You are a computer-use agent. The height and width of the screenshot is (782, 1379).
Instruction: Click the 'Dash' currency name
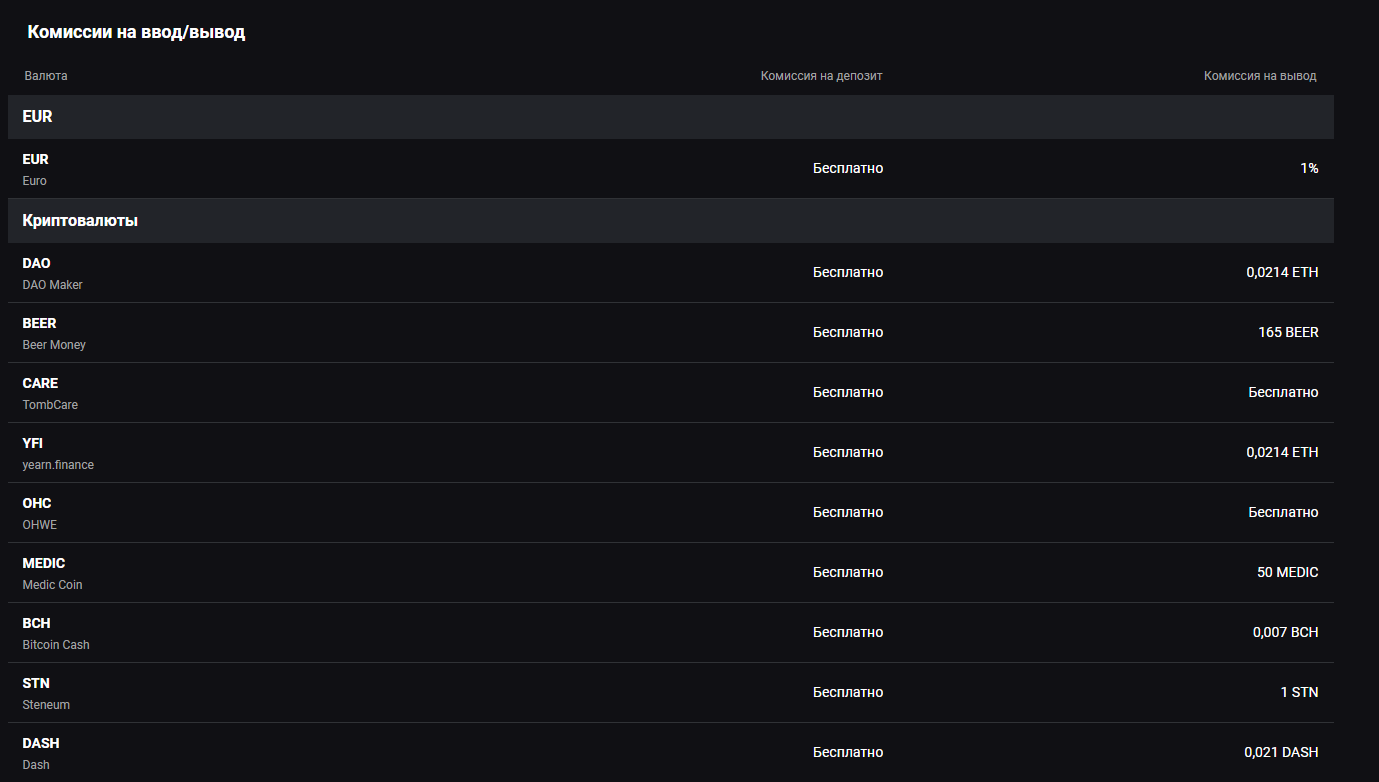point(36,765)
